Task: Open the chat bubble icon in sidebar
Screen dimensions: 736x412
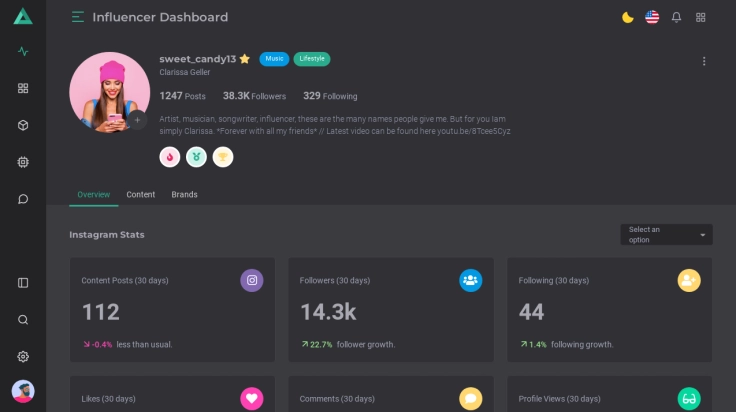Action: 23,199
